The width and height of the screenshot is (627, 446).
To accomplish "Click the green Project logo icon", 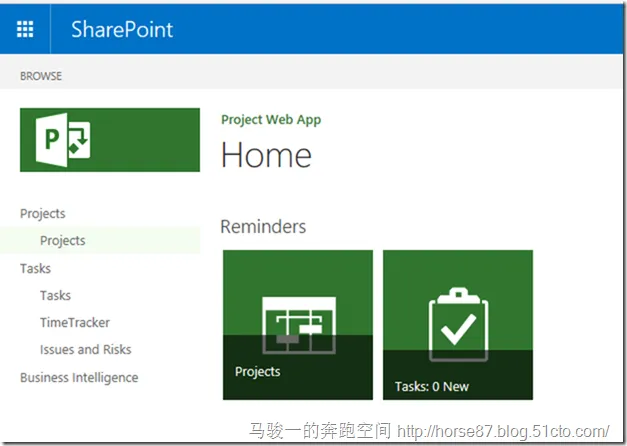I will click(64, 138).
